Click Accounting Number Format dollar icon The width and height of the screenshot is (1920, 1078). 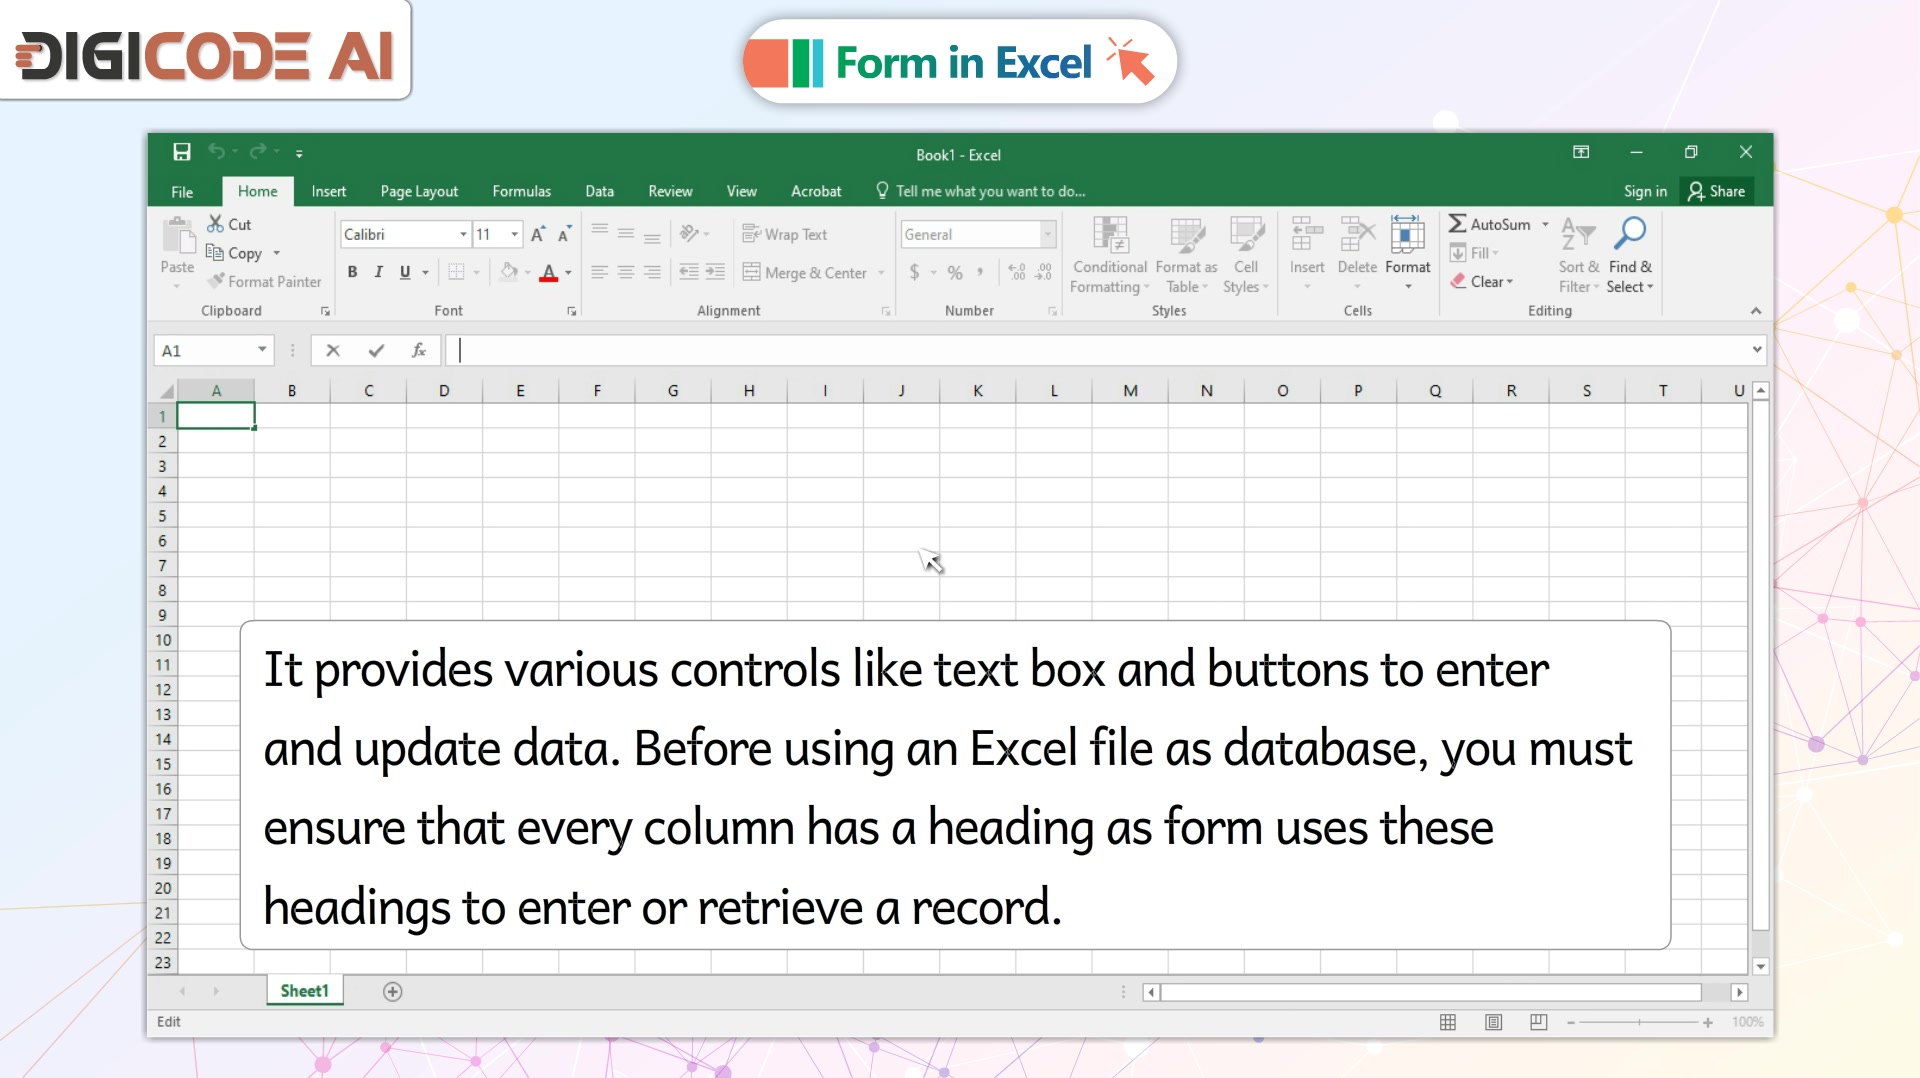[914, 272]
